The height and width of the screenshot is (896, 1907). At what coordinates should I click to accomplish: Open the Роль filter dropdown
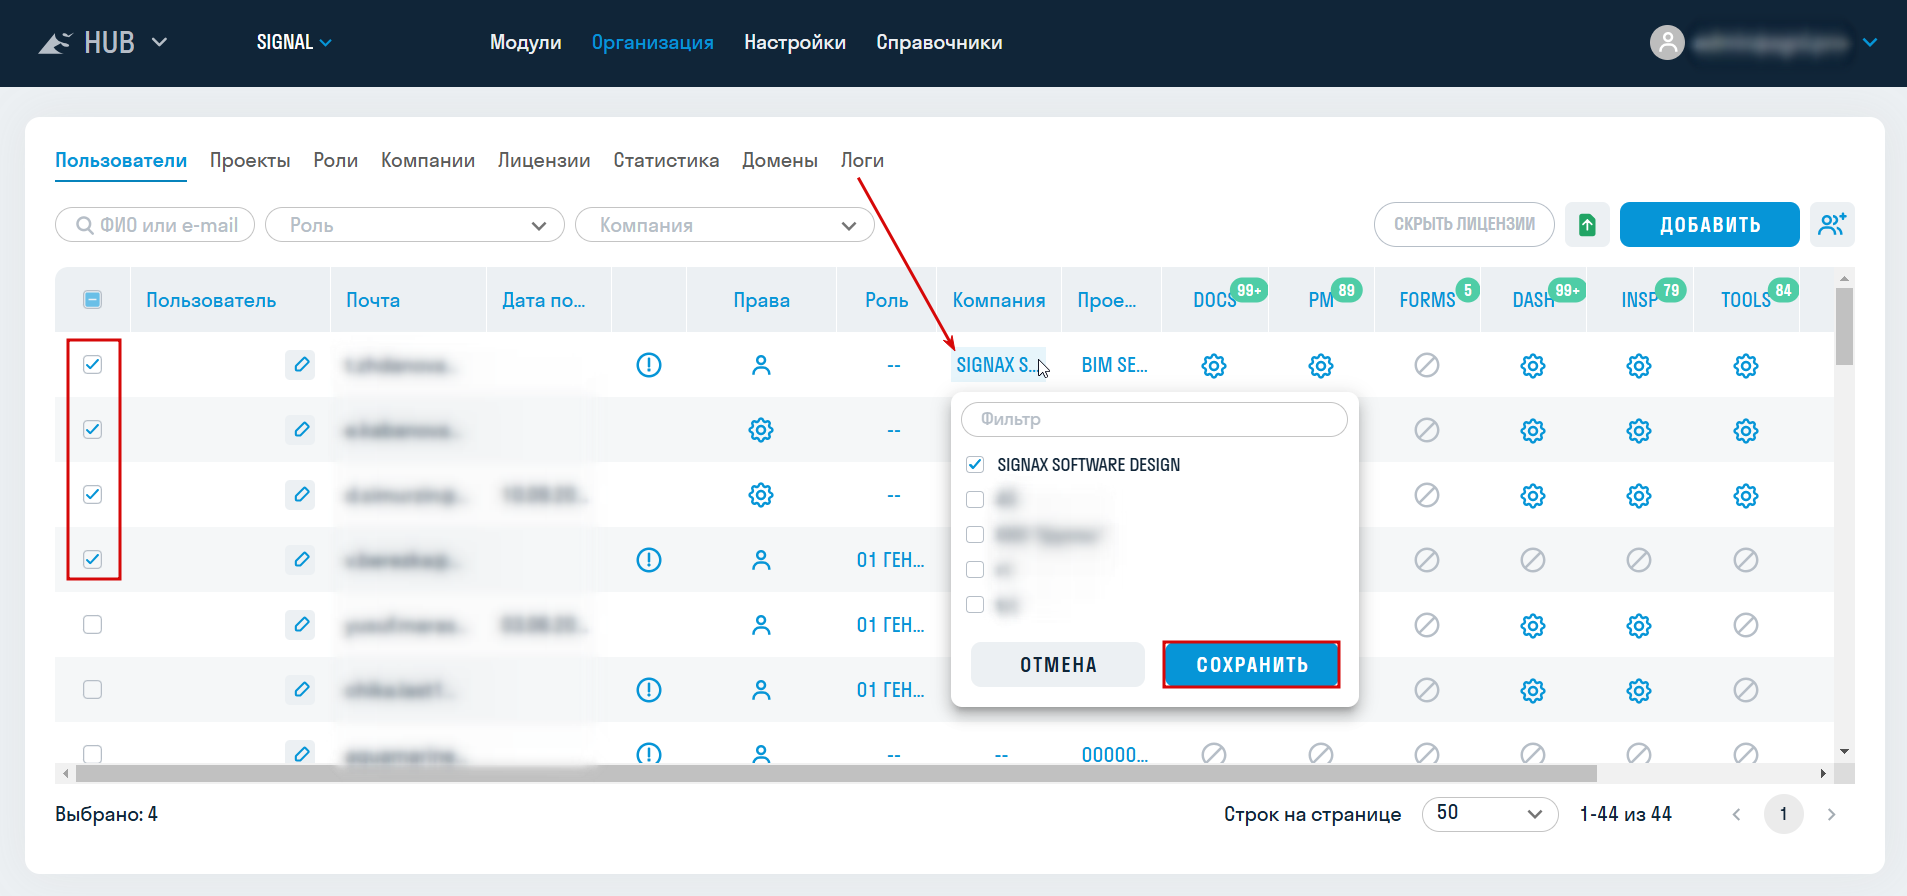(415, 225)
